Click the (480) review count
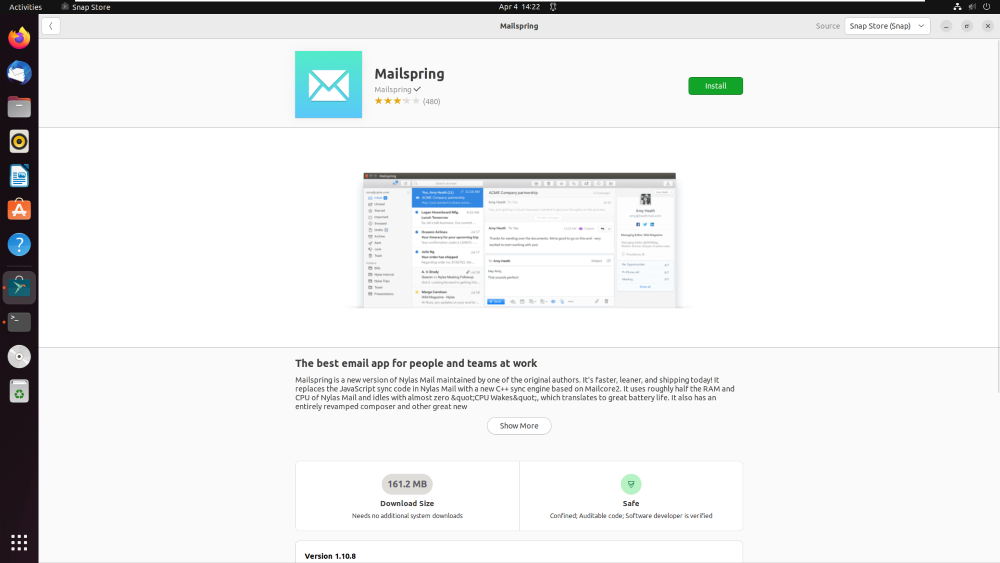This screenshot has width=1000, height=563. coord(431,101)
